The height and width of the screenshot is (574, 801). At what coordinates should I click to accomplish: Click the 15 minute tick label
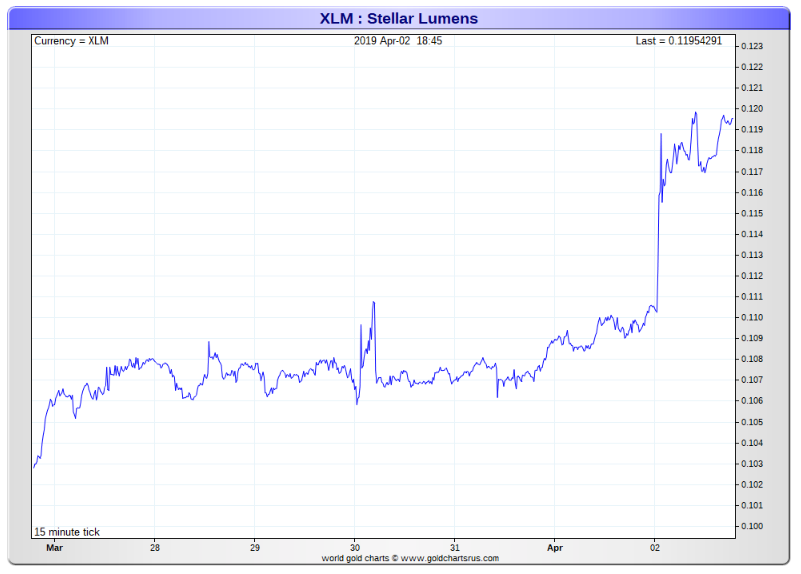tap(67, 532)
